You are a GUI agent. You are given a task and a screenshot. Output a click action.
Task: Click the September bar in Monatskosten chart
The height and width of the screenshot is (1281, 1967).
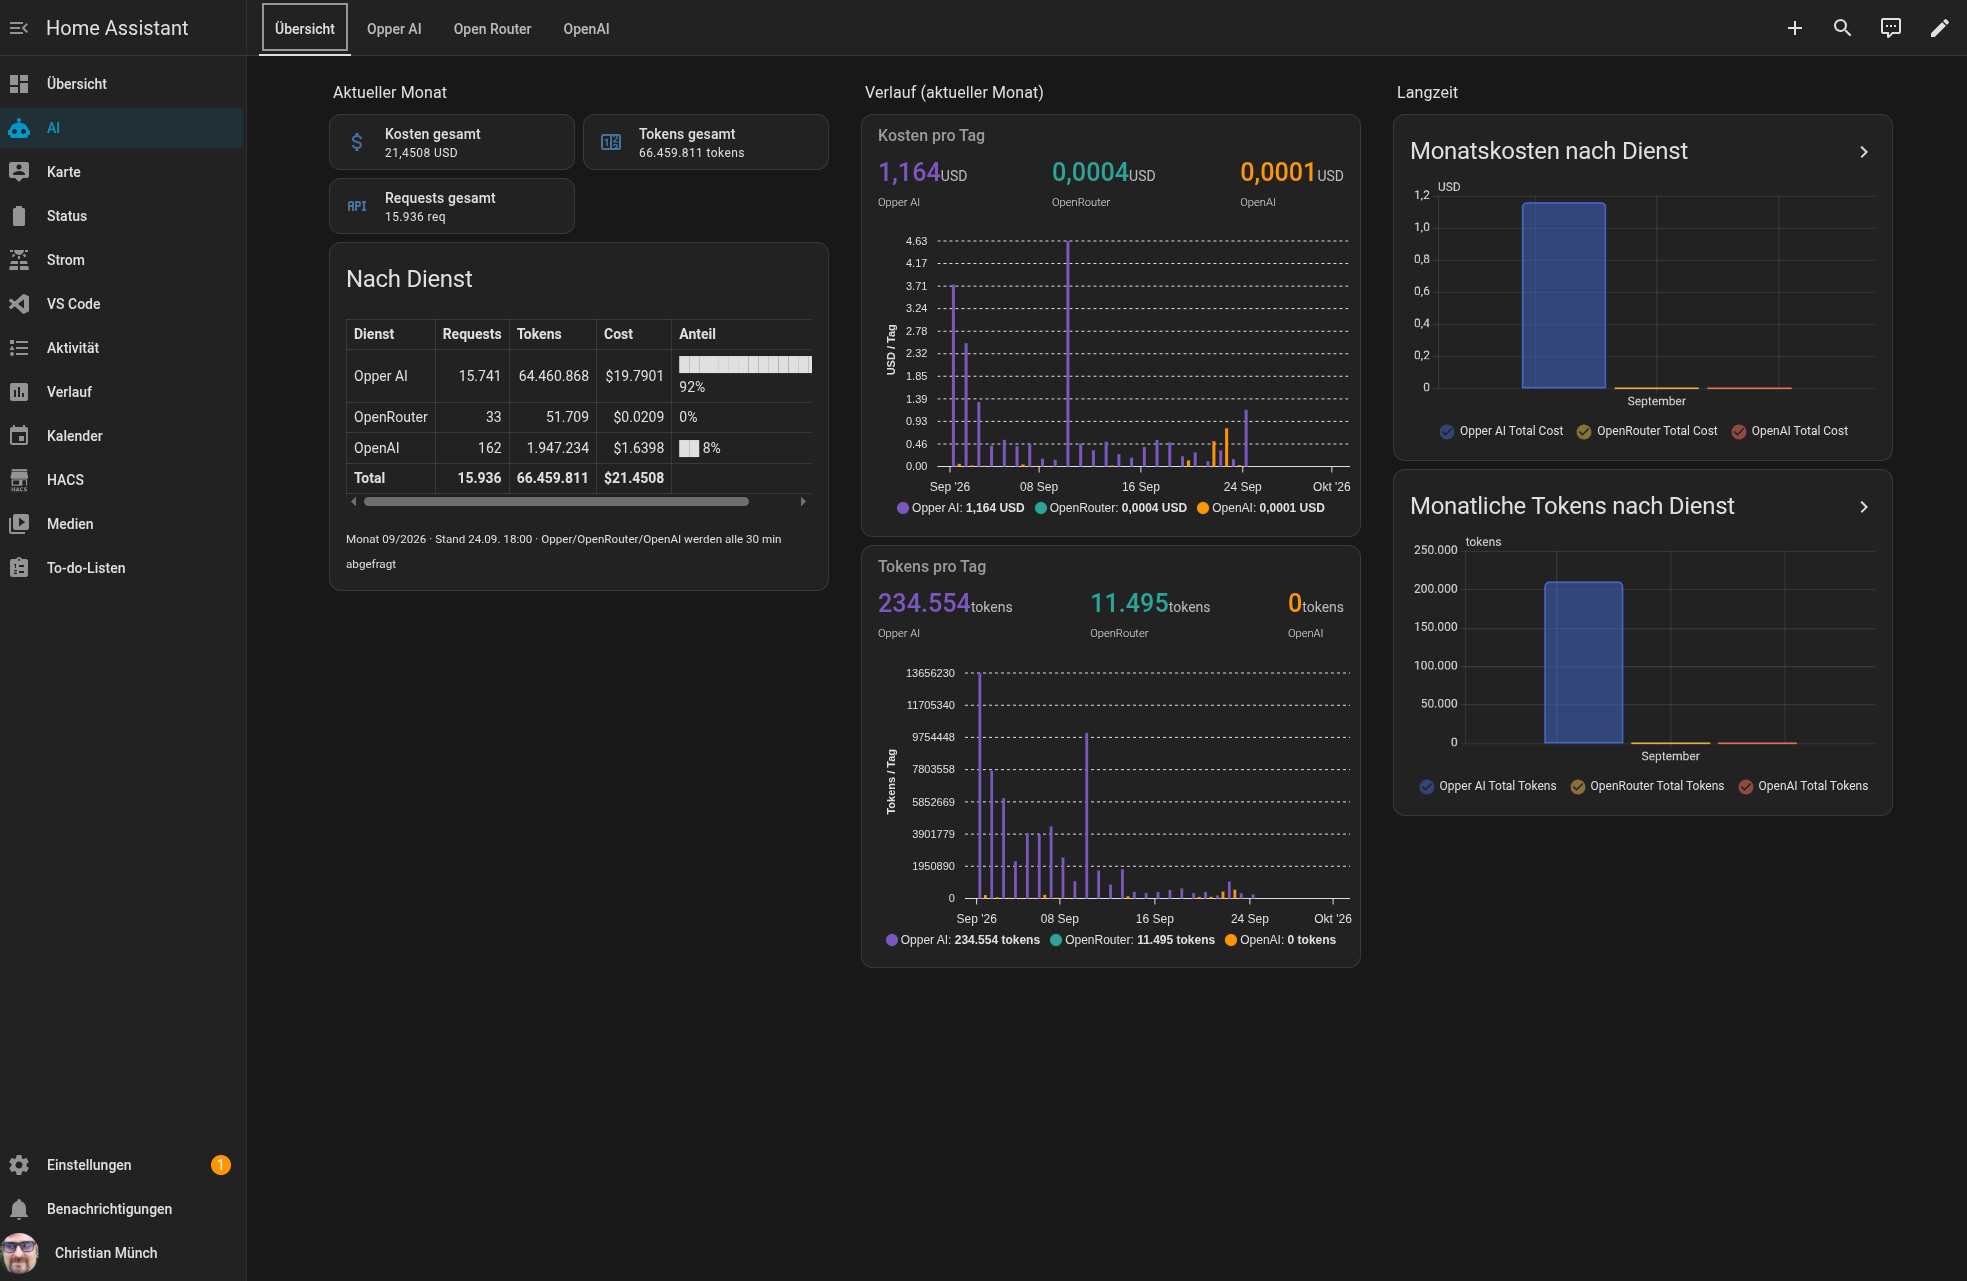pos(1563,295)
